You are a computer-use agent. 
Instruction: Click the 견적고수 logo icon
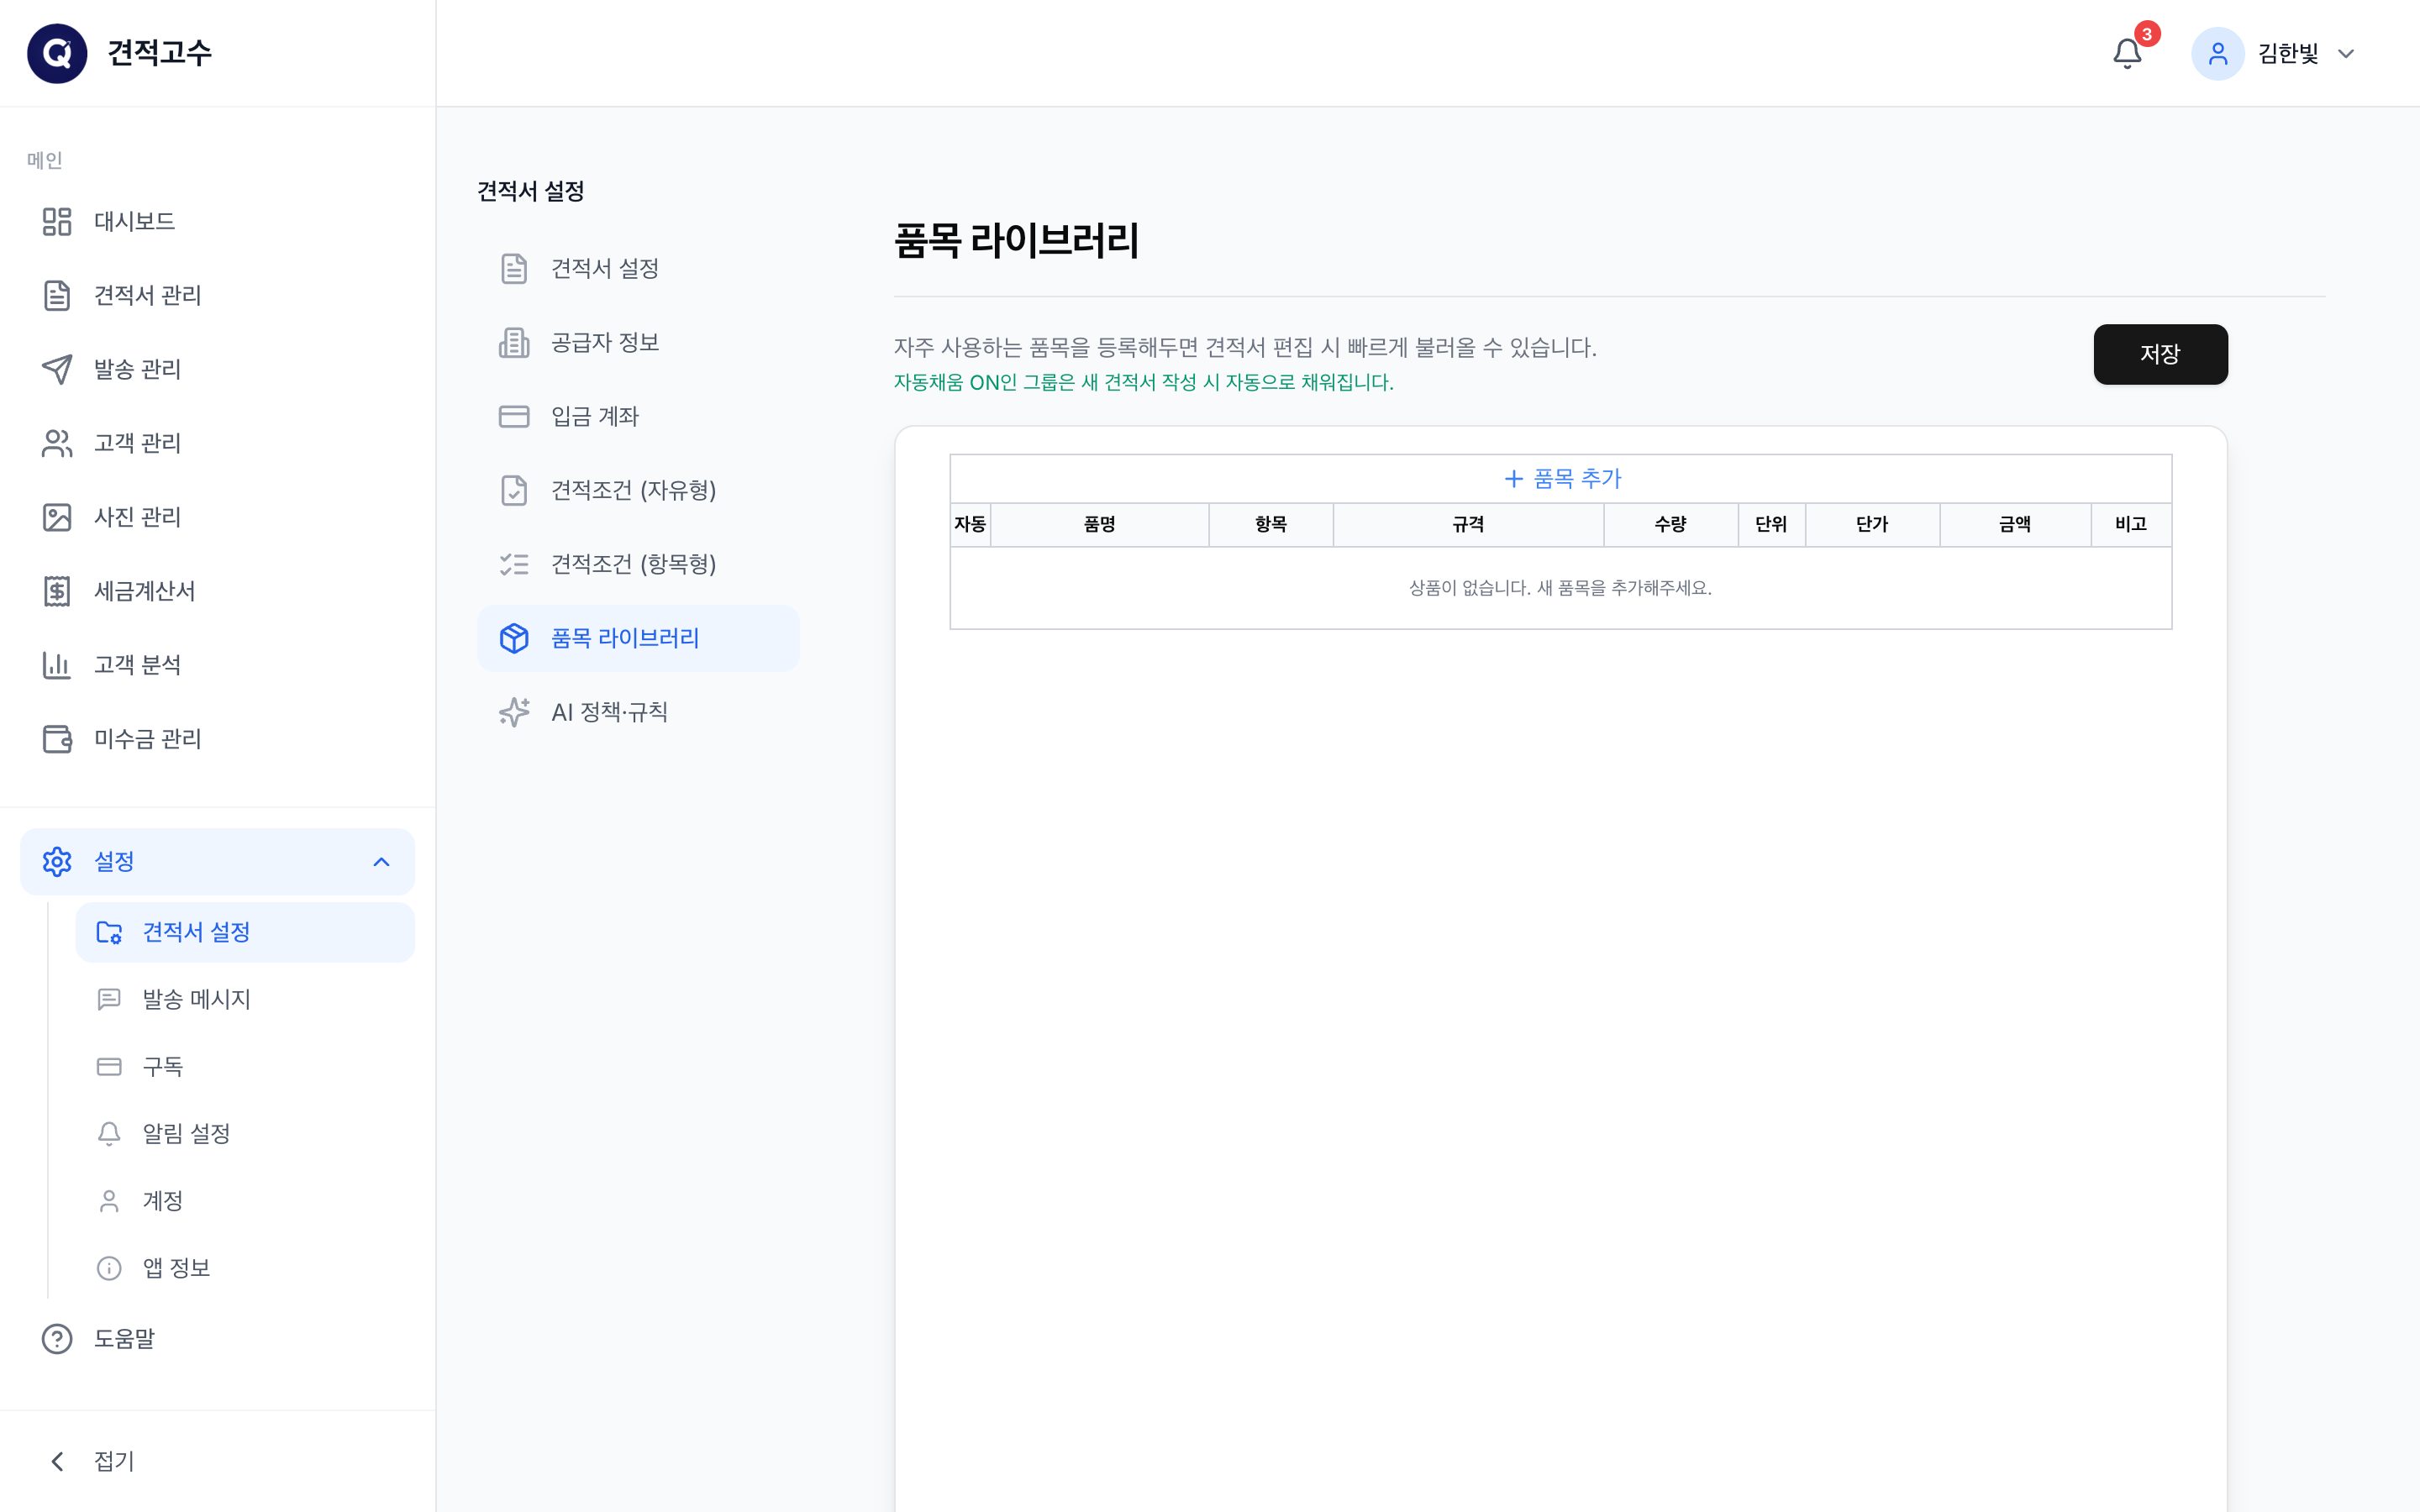[x=57, y=53]
